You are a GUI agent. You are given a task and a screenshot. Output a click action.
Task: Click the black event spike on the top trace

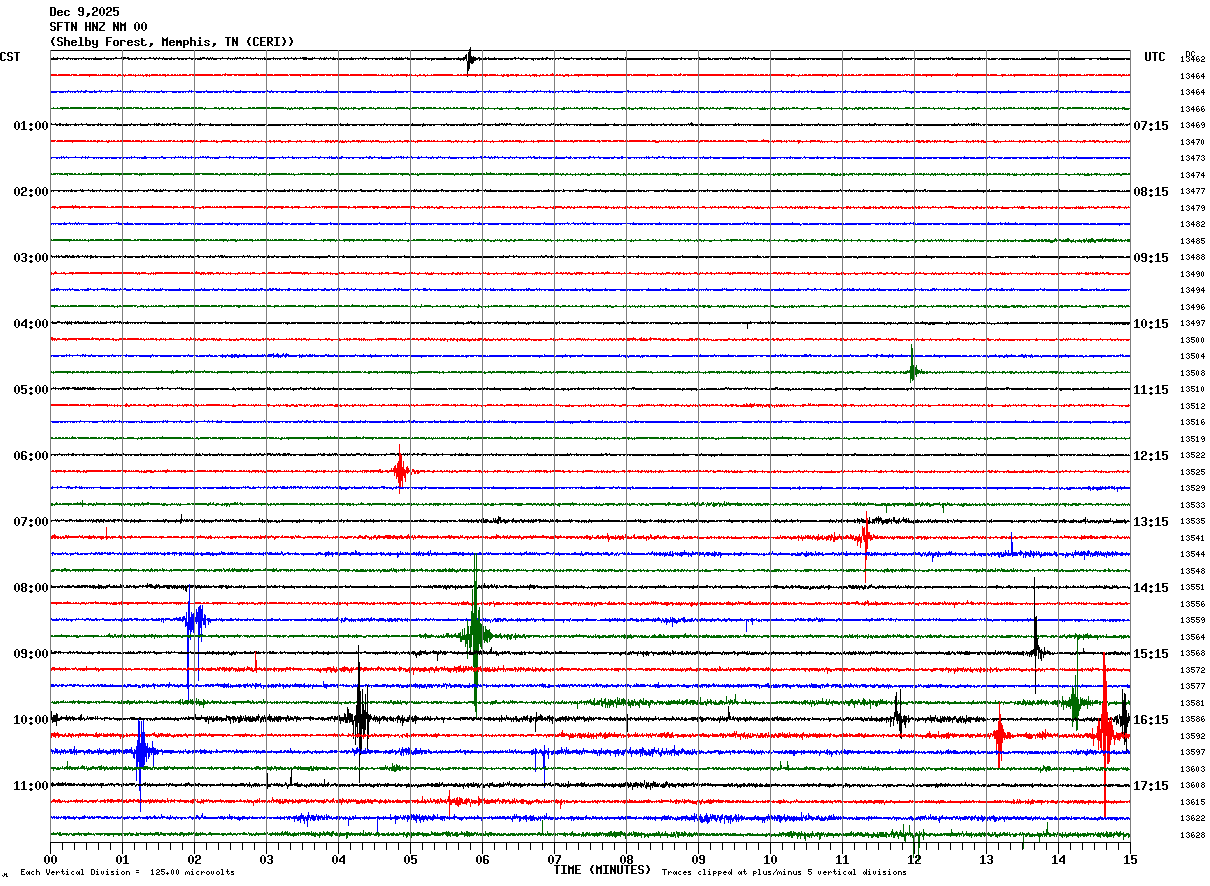[469, 60]
